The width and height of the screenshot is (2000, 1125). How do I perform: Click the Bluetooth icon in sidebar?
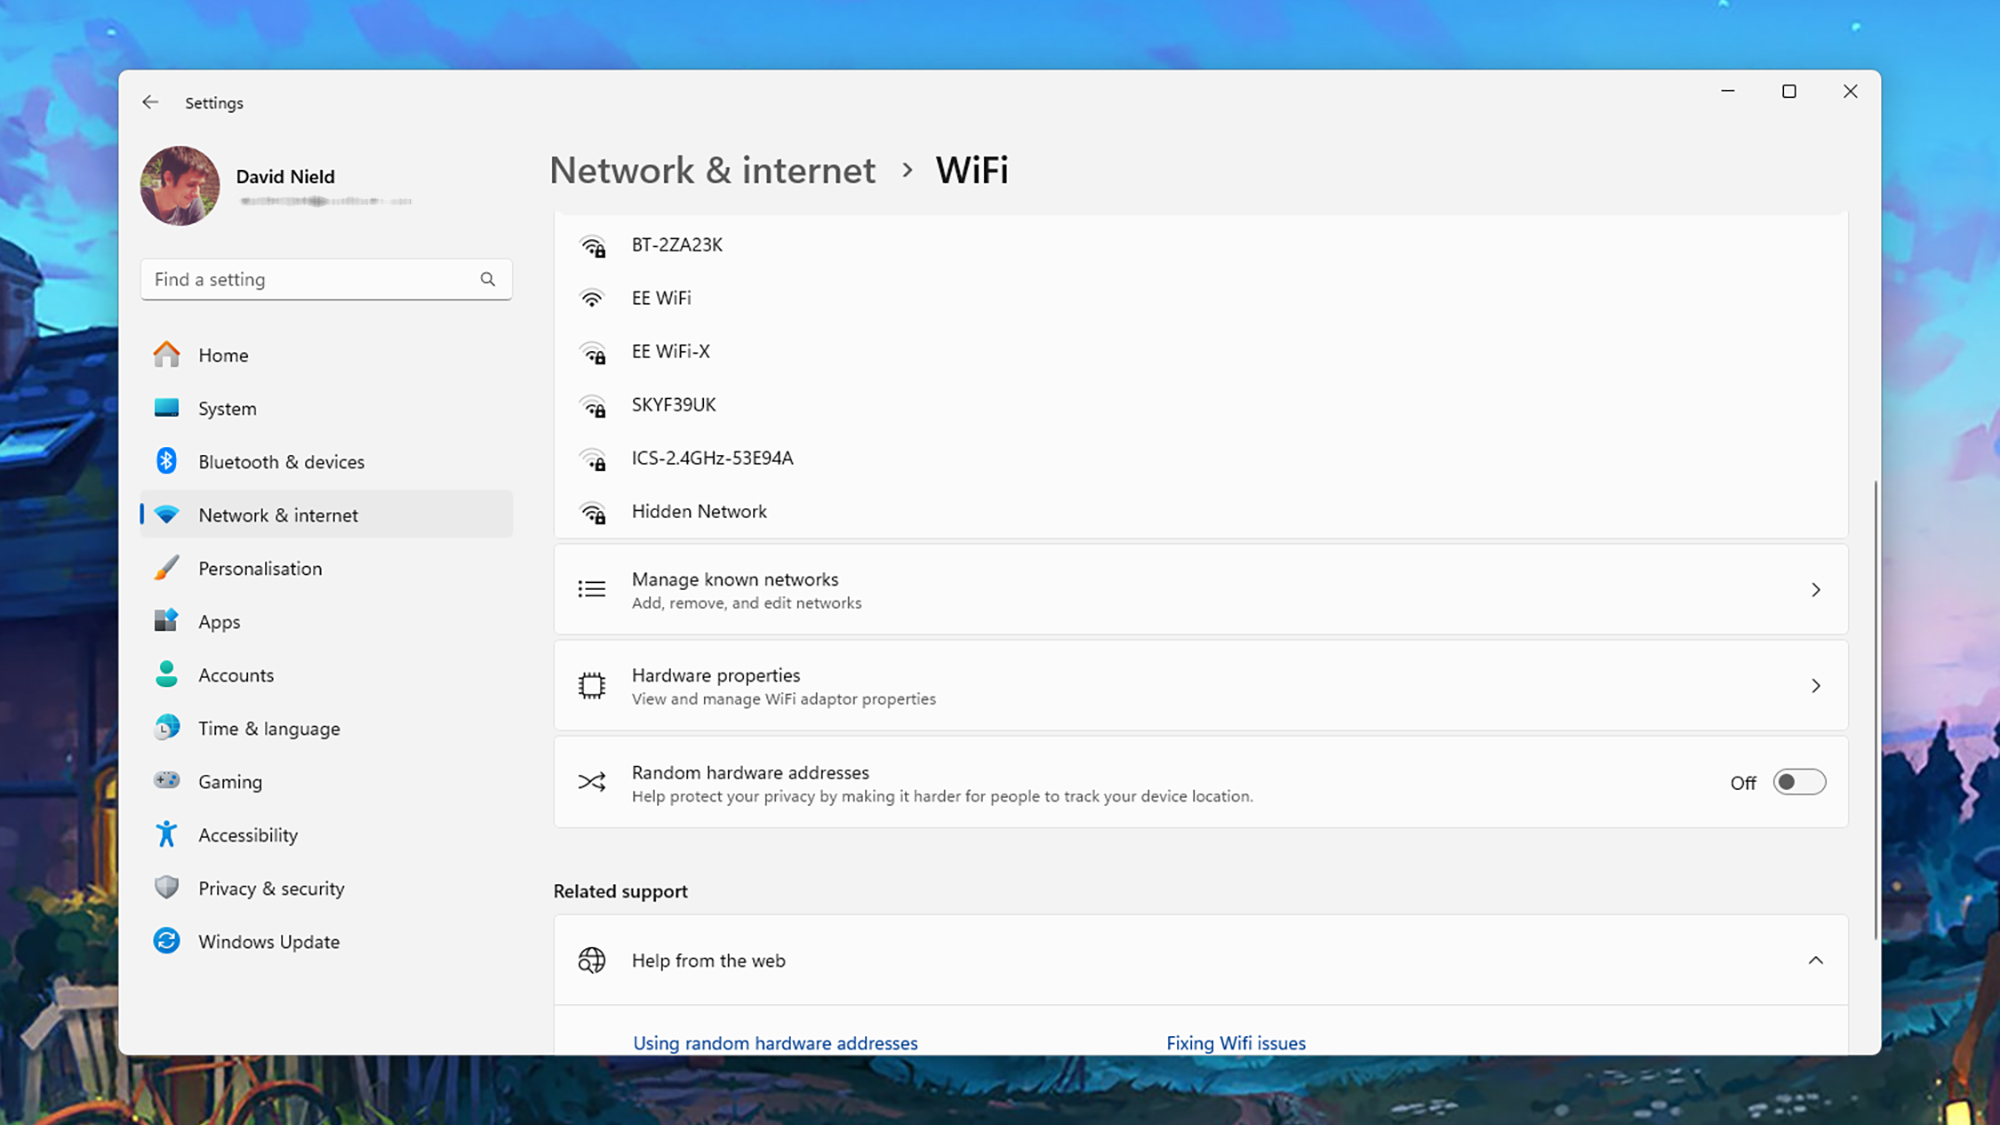tap(166, 461)
